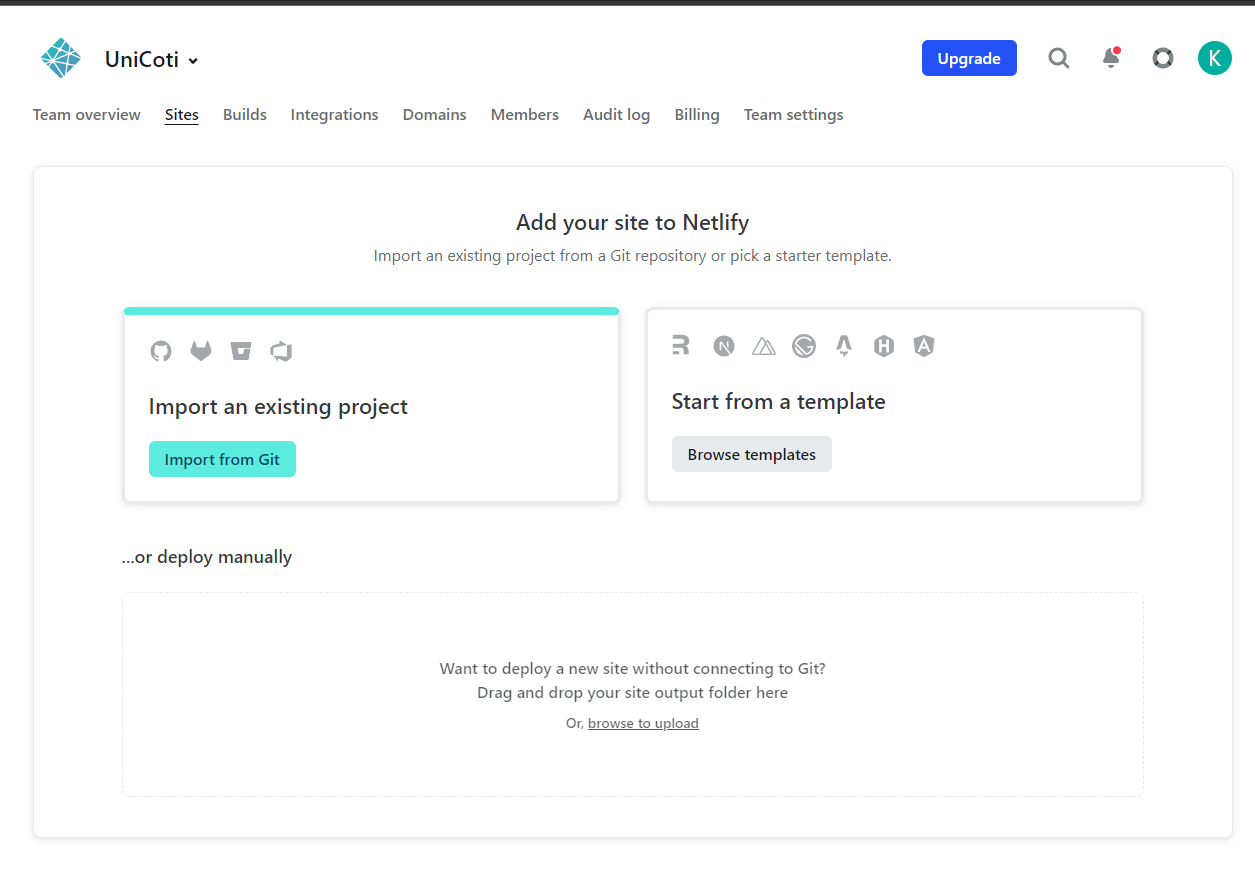Click 'Start from a template' heading
The height and width of the screenshot is (872, 1255).
(x=779, y=401)
